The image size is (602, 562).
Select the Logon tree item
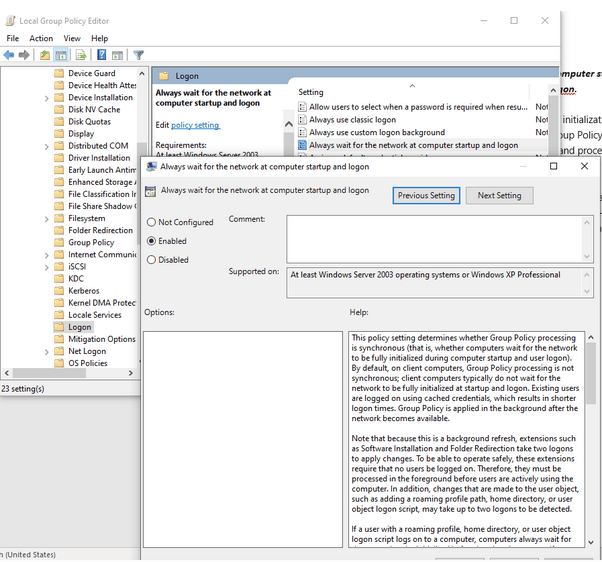[80, 327]
